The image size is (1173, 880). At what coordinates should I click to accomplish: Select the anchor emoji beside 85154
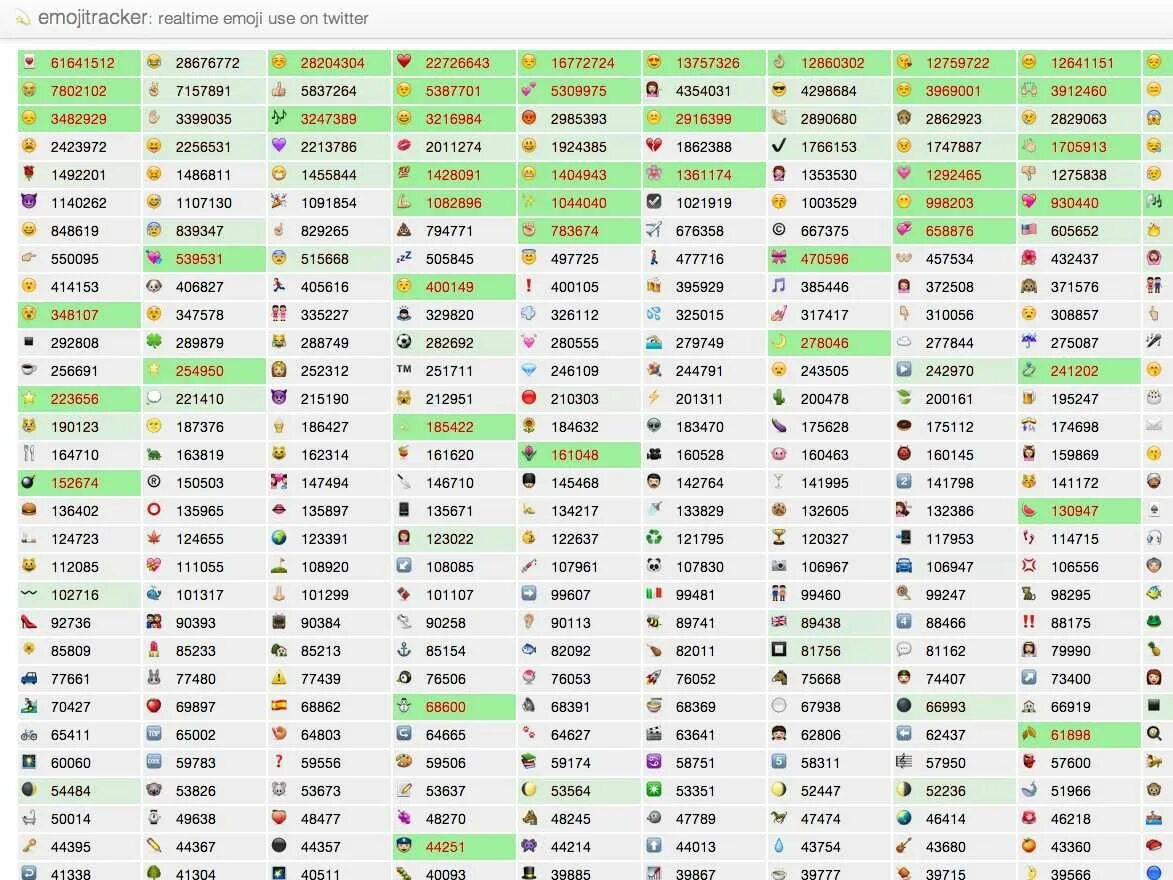point(404,650)
